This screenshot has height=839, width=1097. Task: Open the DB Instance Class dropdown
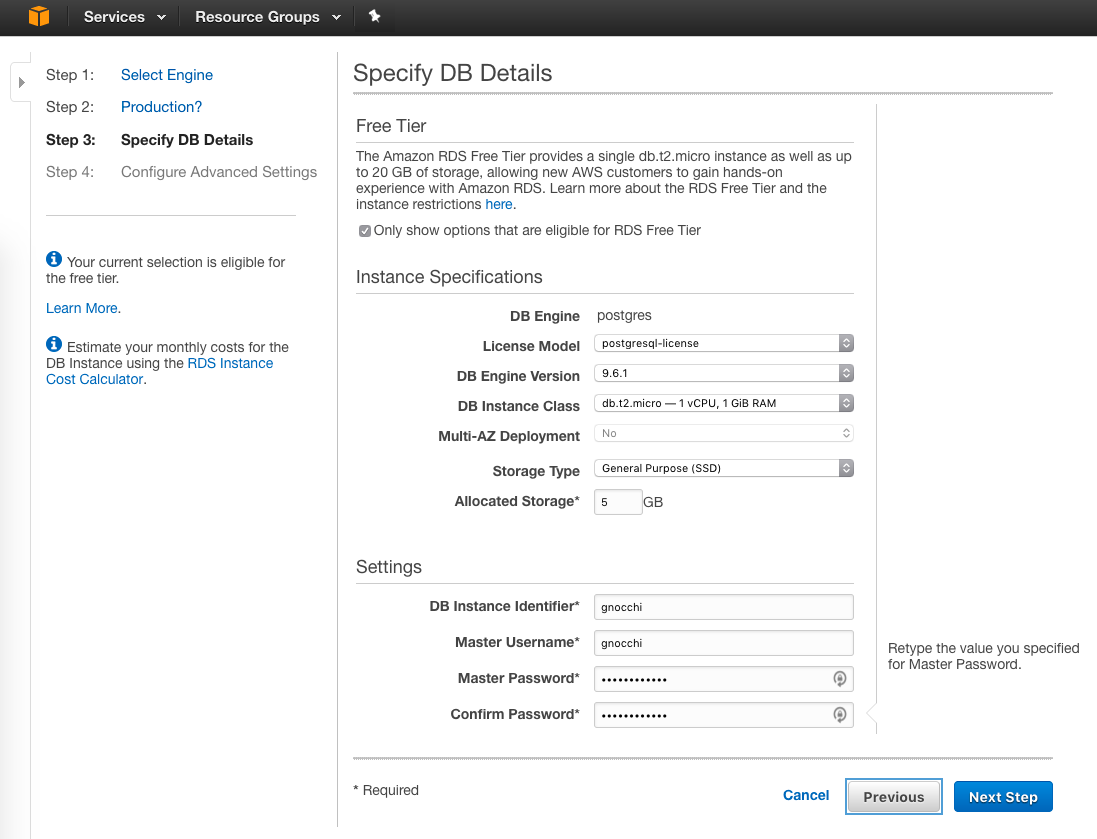coord(723,403)
